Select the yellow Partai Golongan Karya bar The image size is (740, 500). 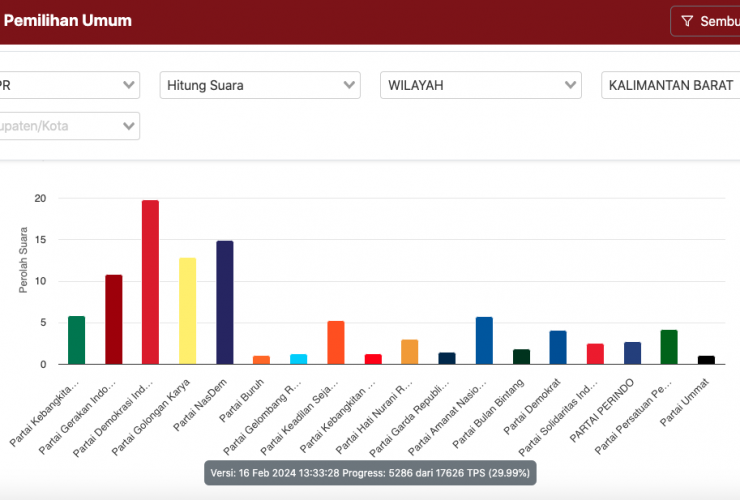187,311
